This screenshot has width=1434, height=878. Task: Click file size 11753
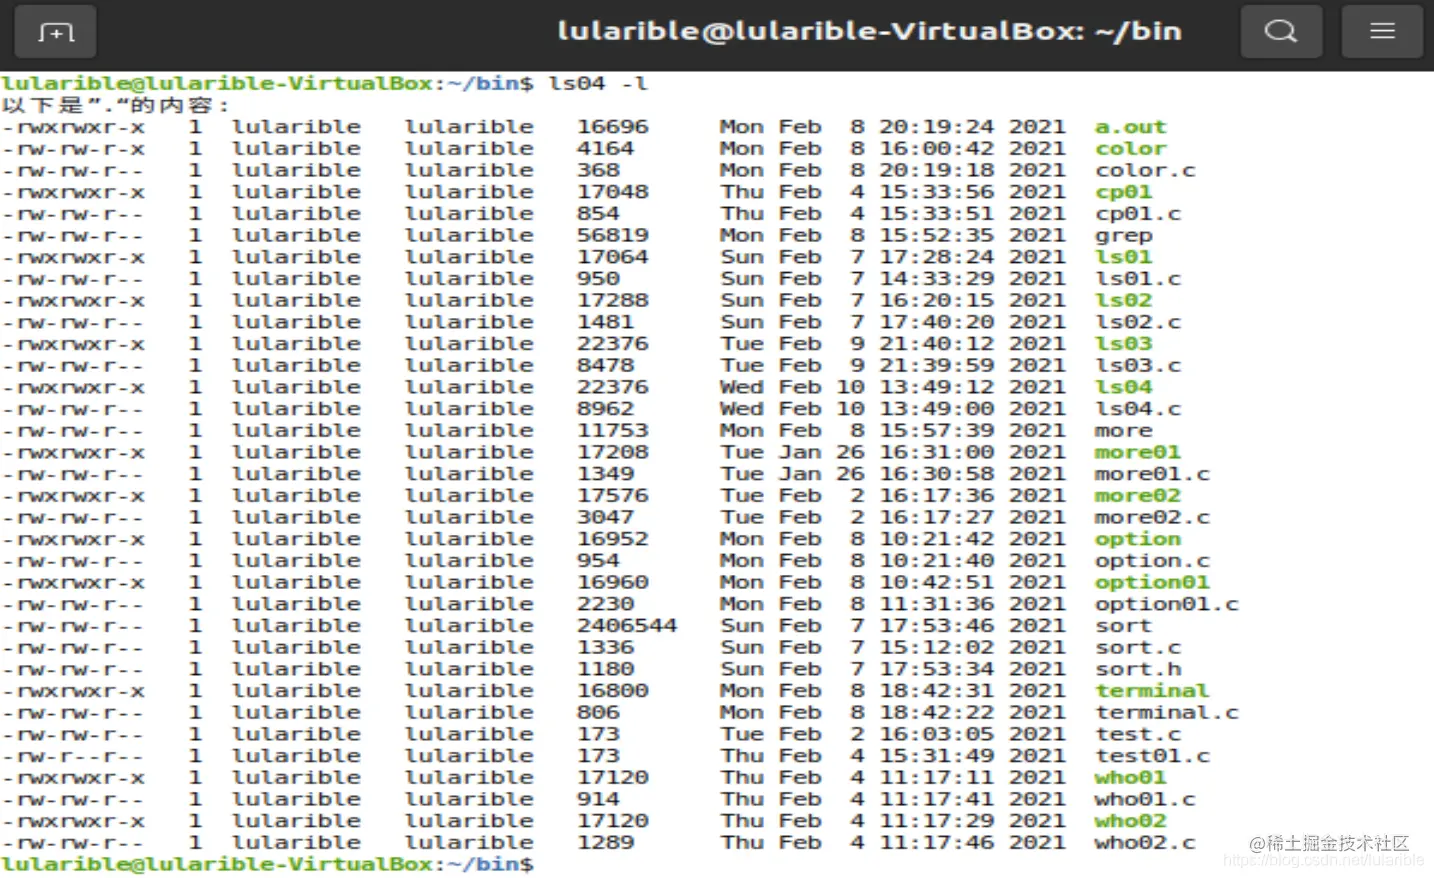(x=613, y=431)
